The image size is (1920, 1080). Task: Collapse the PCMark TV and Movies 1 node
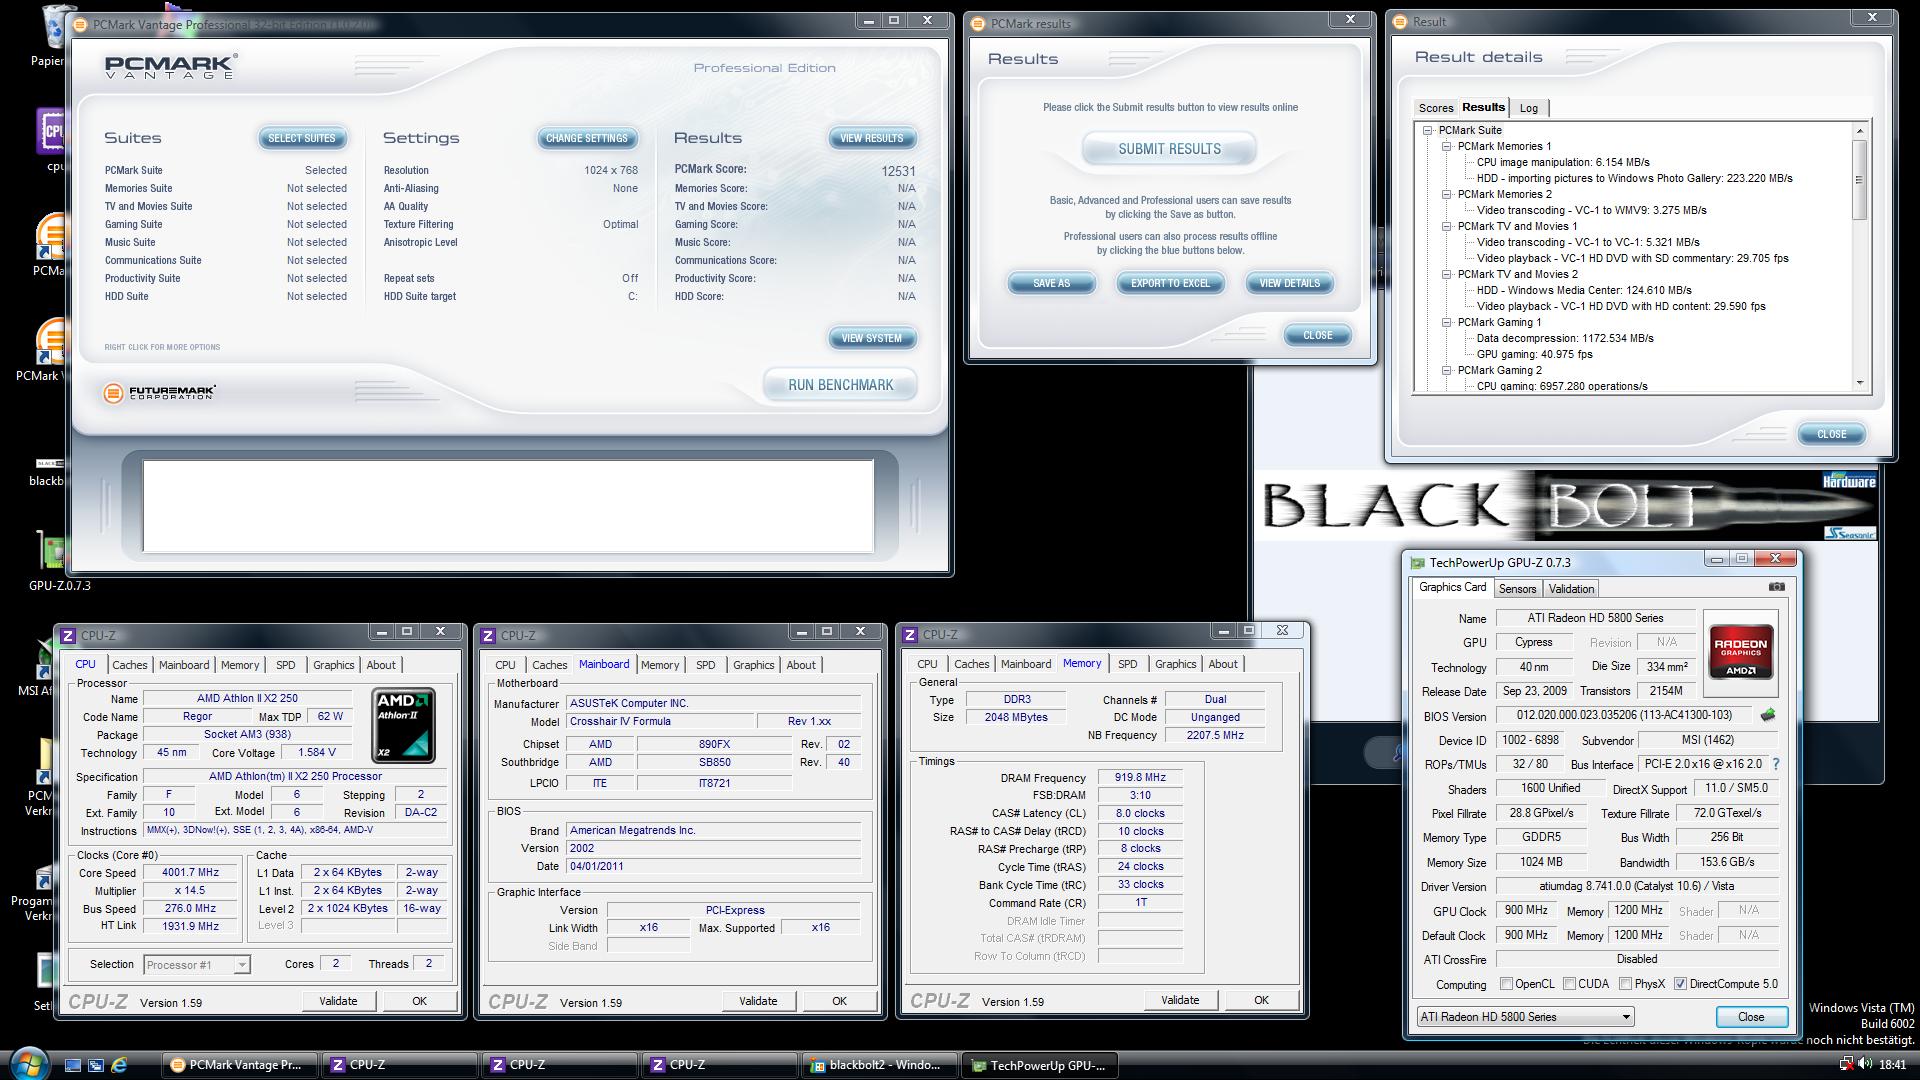pyautogui.click(x=1446, y=226)
